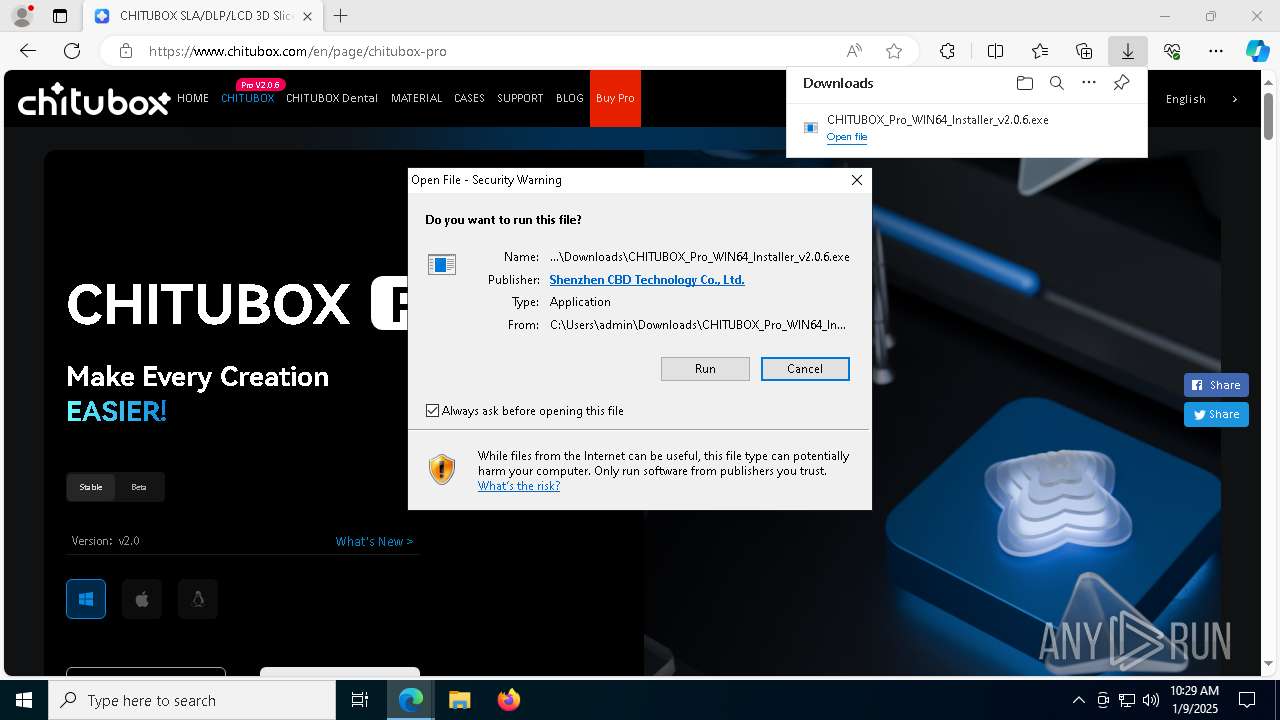
Task: Open the What's New link
Action: [x=374, y=541]
